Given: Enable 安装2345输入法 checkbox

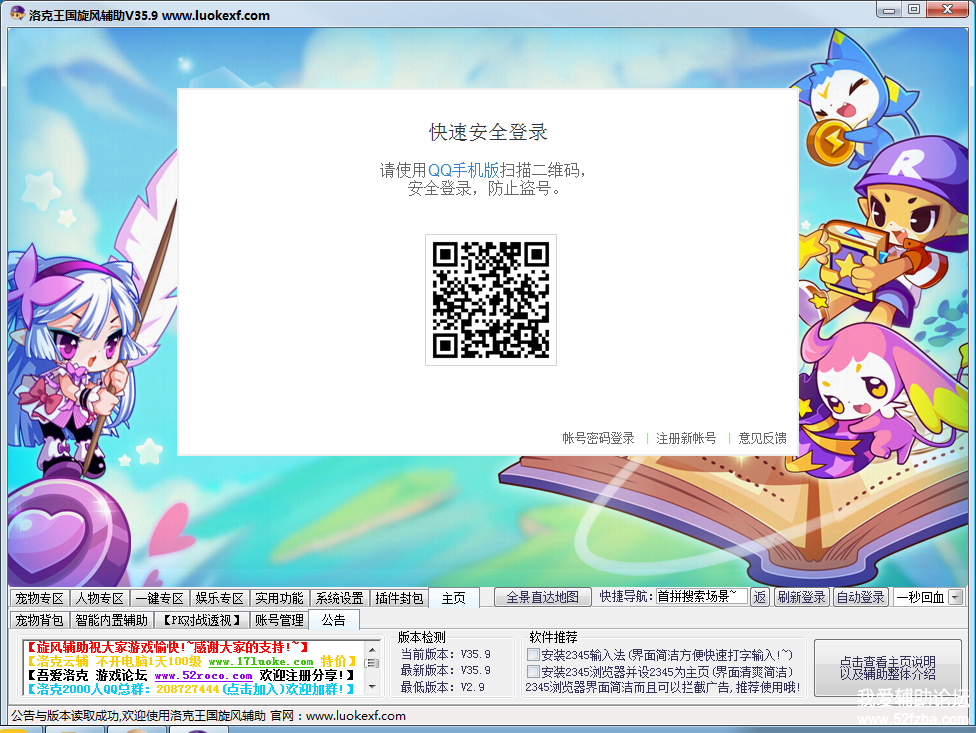Looking at the screenshot, I should click(533, 655).
